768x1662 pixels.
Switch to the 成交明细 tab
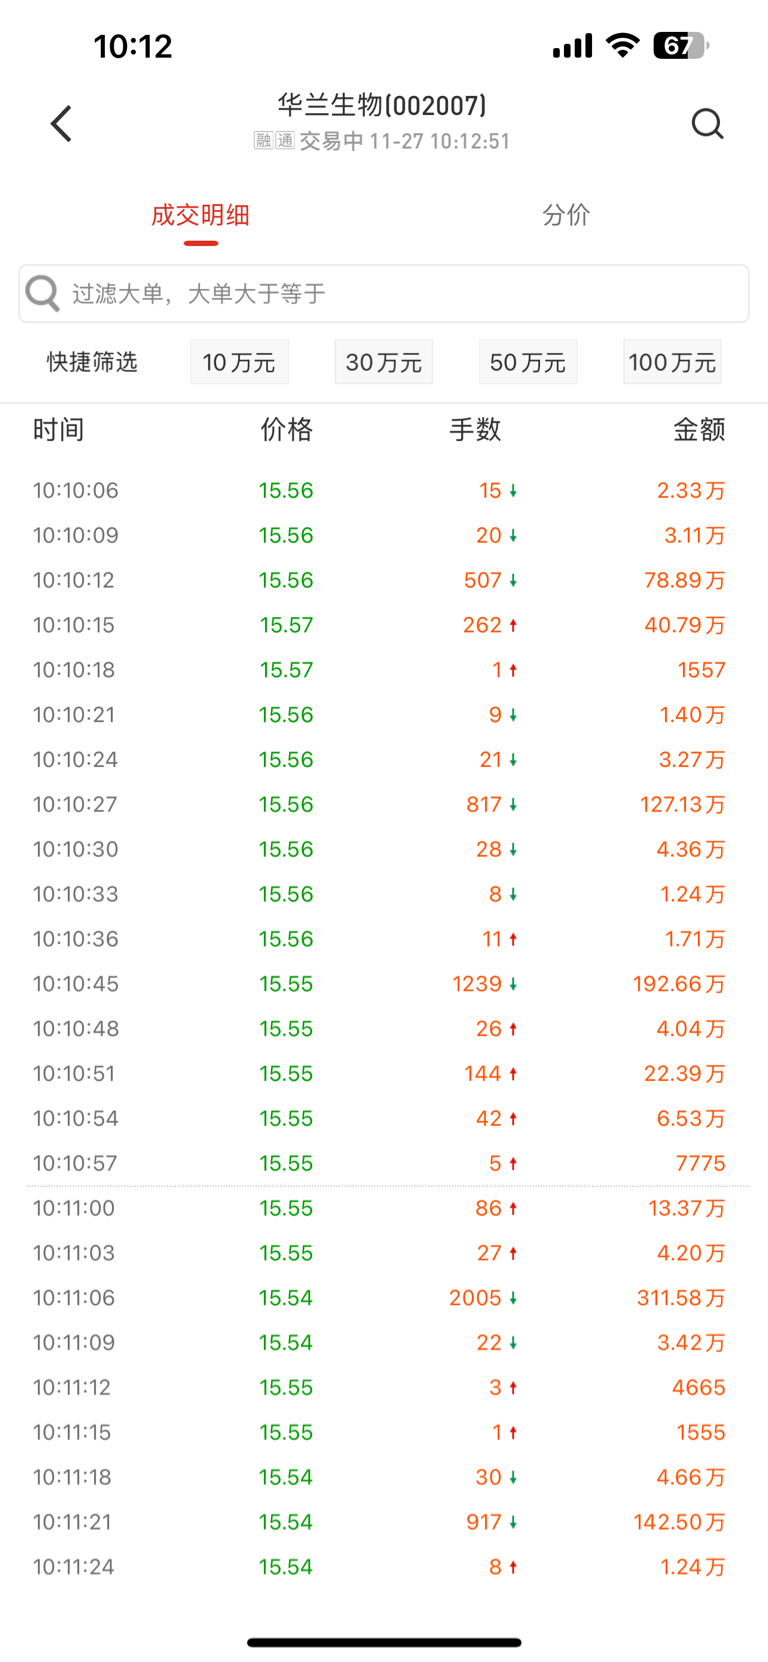[x=200, y=215]
